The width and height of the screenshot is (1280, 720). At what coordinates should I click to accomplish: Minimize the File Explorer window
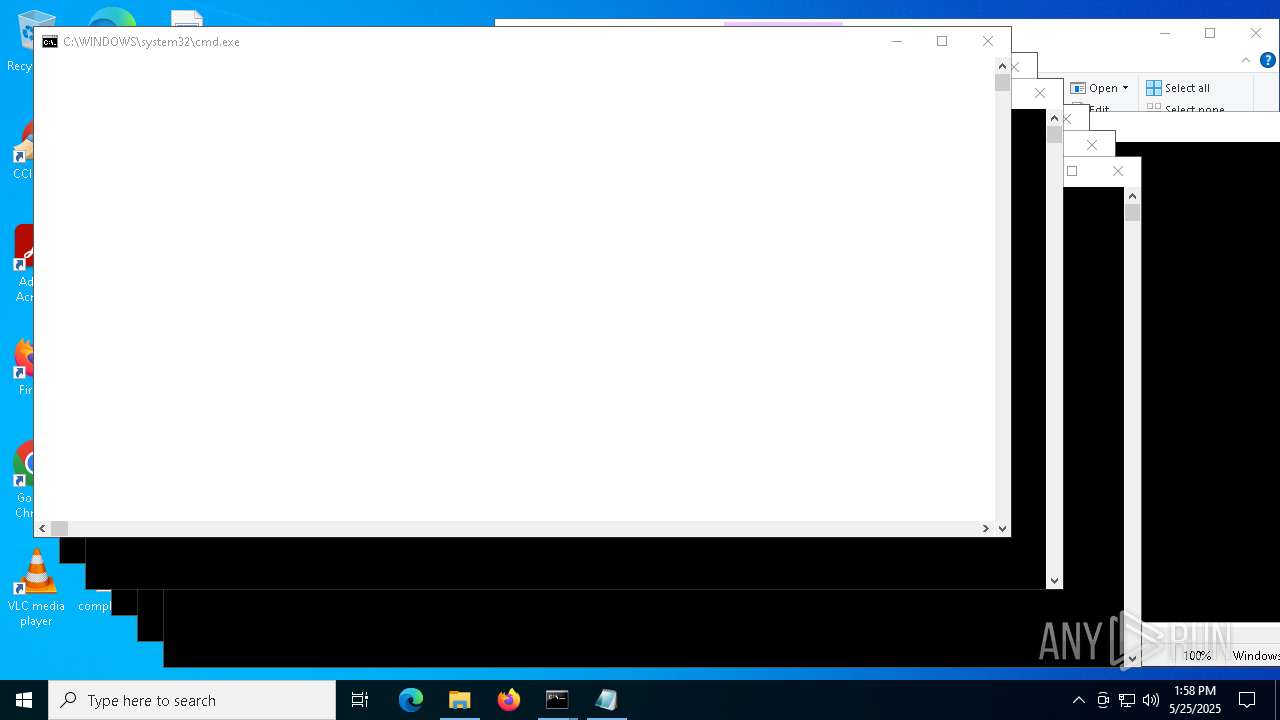click(x=1165, y=33)
